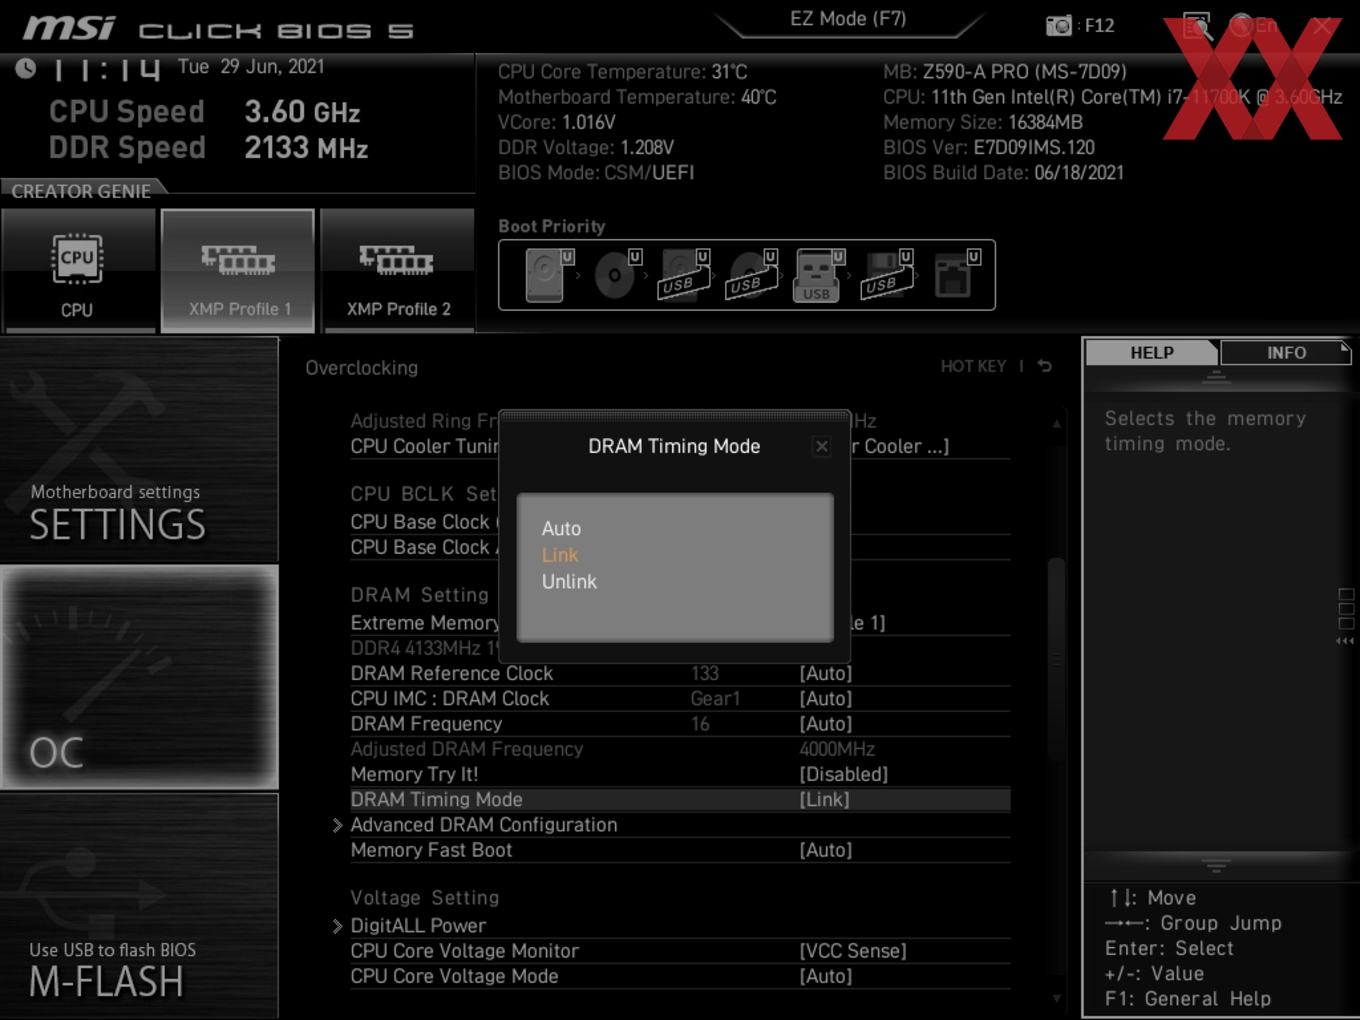Enable XMP Profile 1 tile
The width and height of the screenshot is (1360, 1020).
[x=238, y=271]
